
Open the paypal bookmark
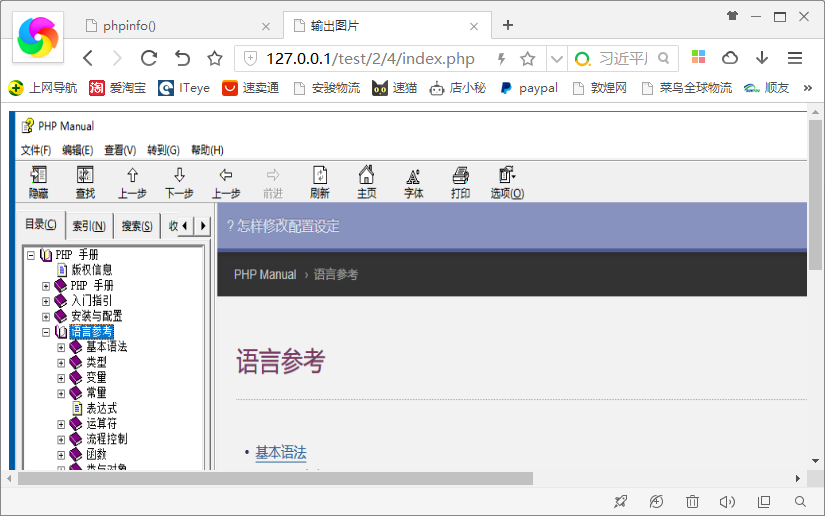[x=528, y=88]
